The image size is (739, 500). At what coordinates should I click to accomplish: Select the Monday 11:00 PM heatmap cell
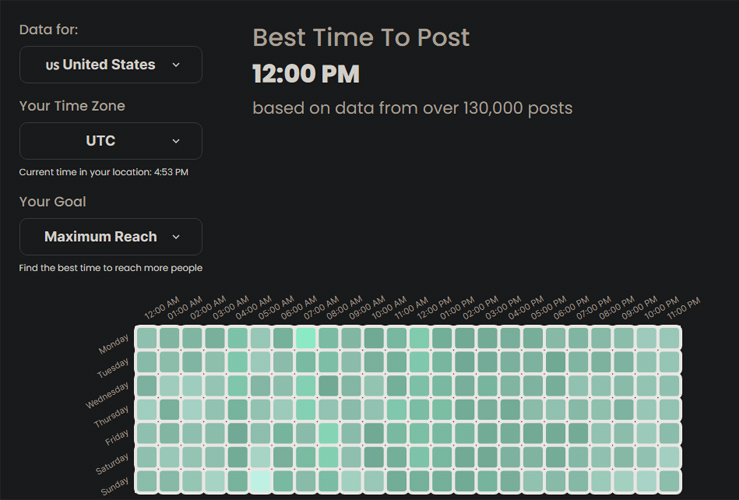click(x=670, y=338)
